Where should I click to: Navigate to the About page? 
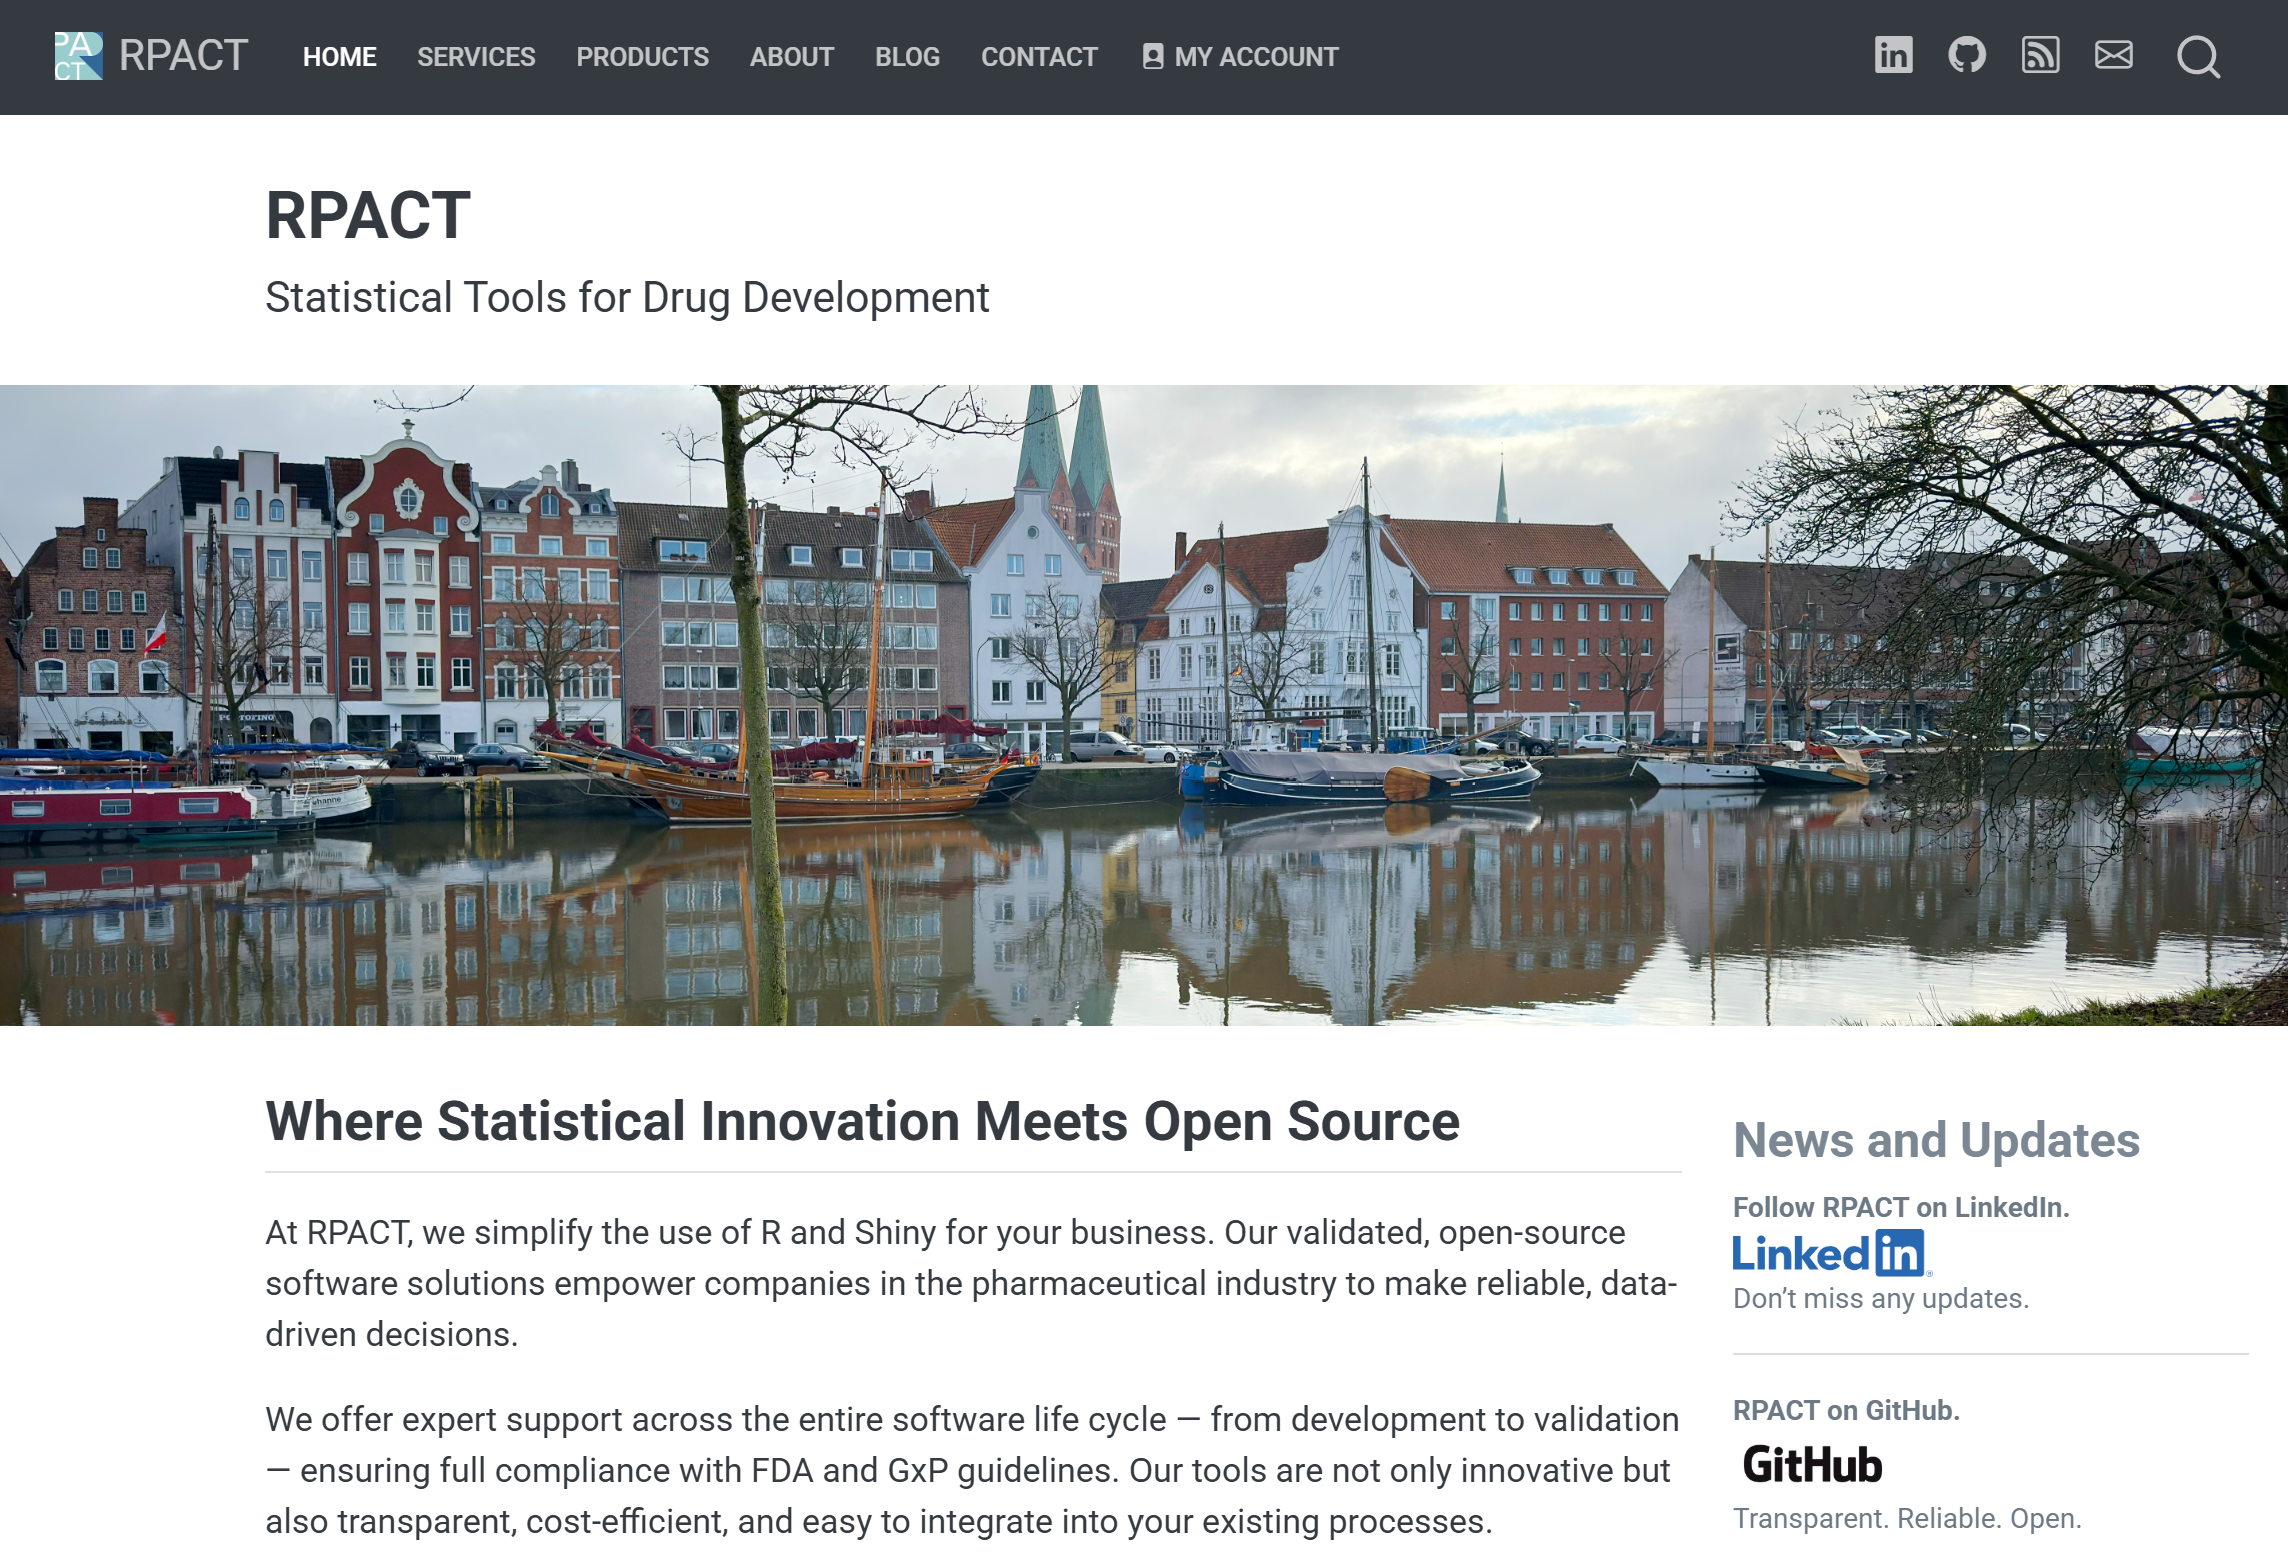point(791,57)
